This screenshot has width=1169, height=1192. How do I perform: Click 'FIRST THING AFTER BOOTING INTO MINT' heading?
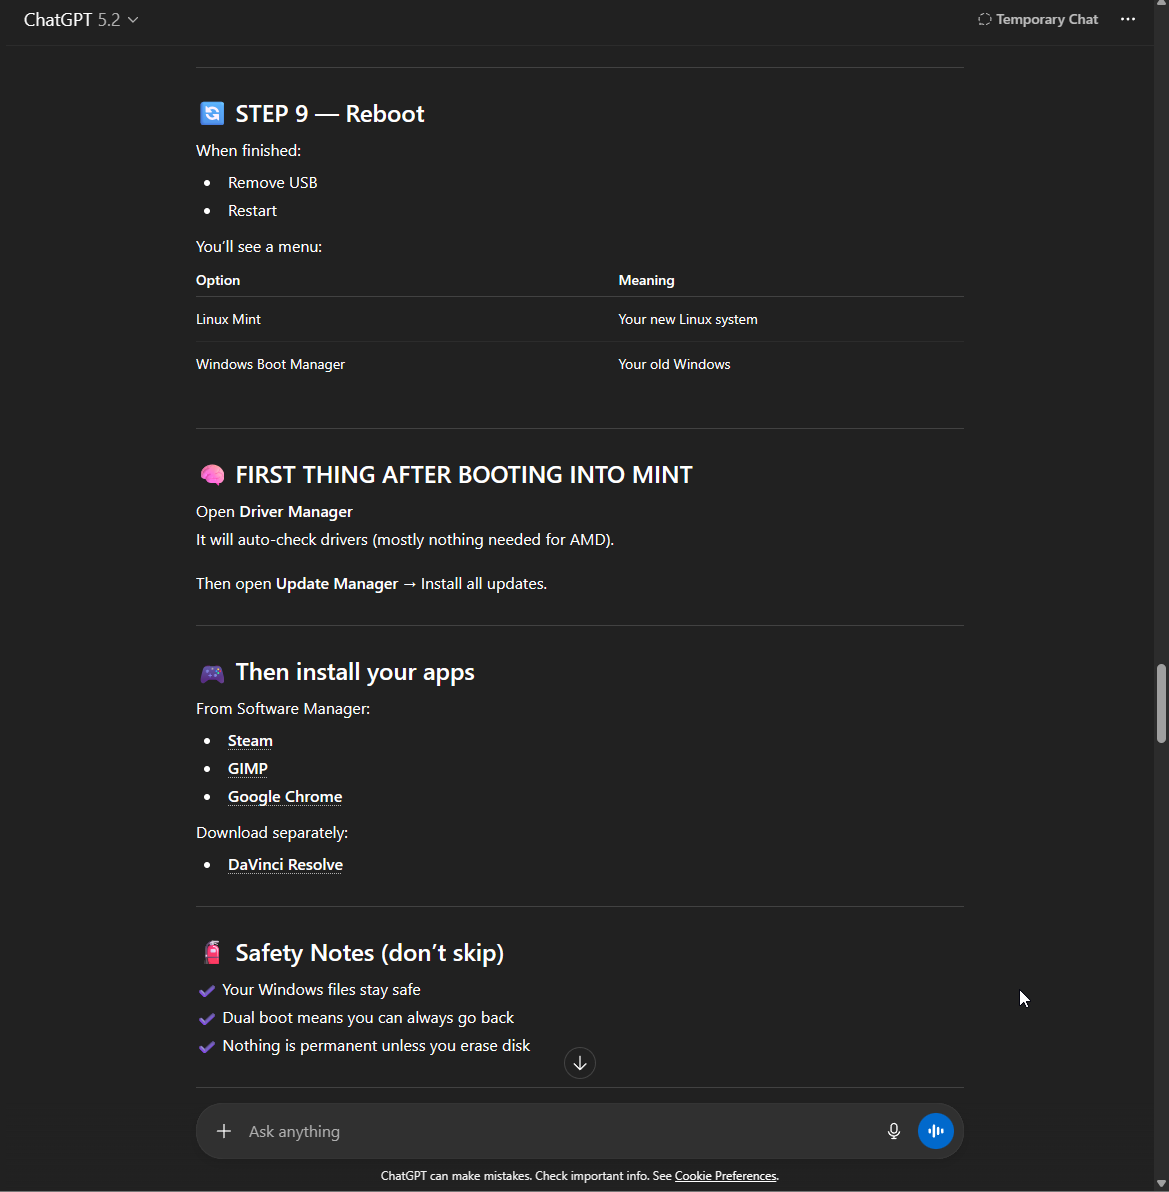(464, 475)
